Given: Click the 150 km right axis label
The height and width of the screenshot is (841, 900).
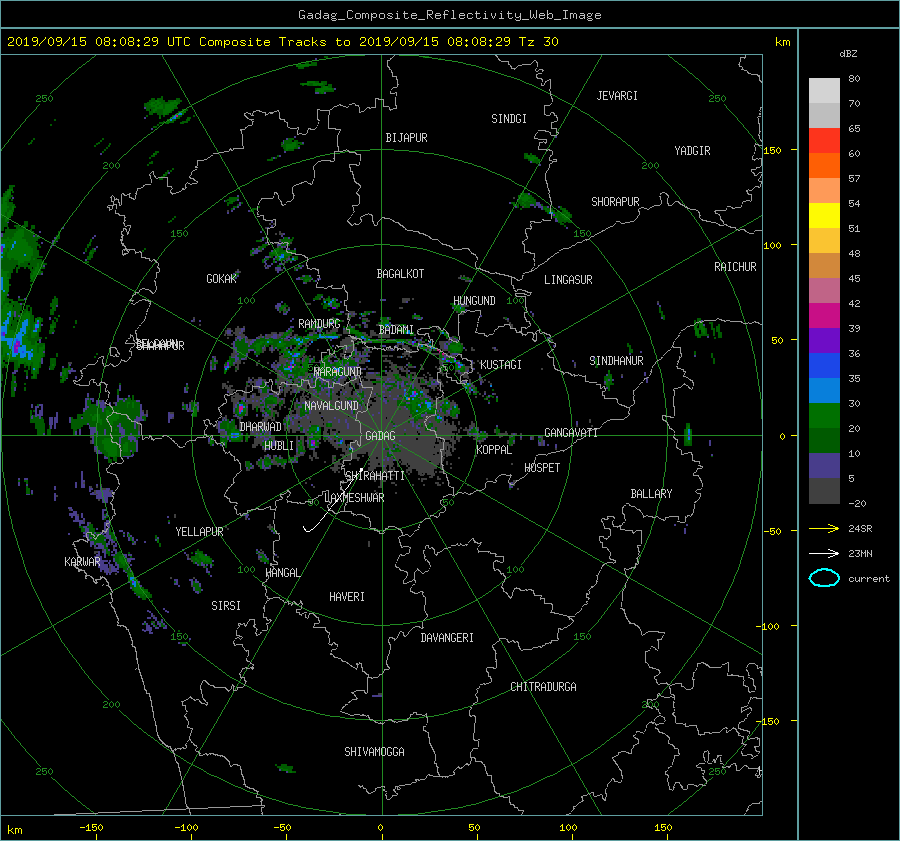Looking at the screenshot, I should point(773,150).
